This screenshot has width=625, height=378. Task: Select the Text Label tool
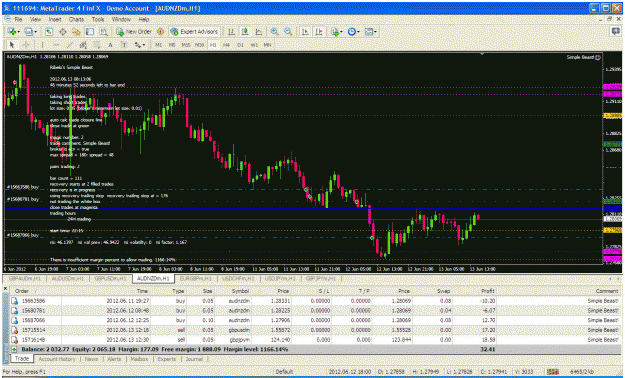pyautogui.click(x=124, y=45)
